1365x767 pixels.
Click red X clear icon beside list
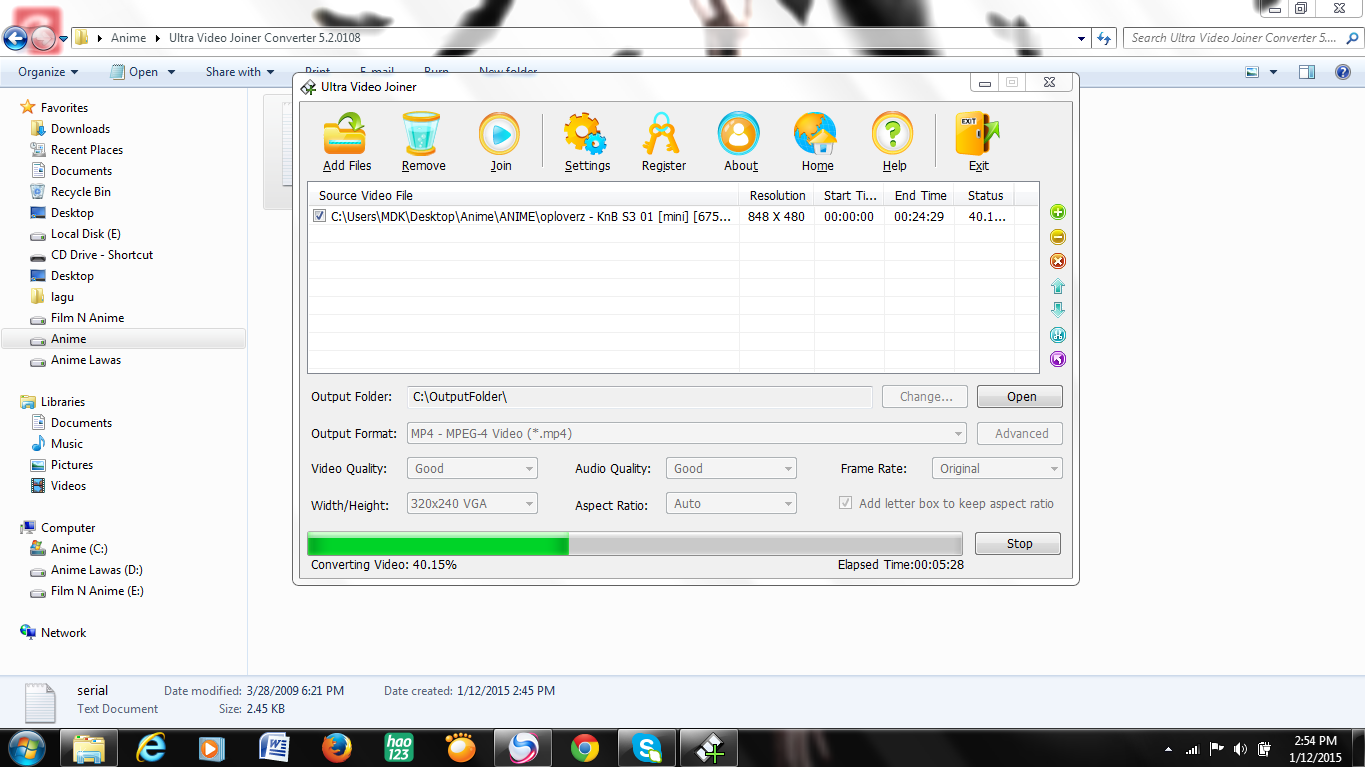(x=1058, y=261)
